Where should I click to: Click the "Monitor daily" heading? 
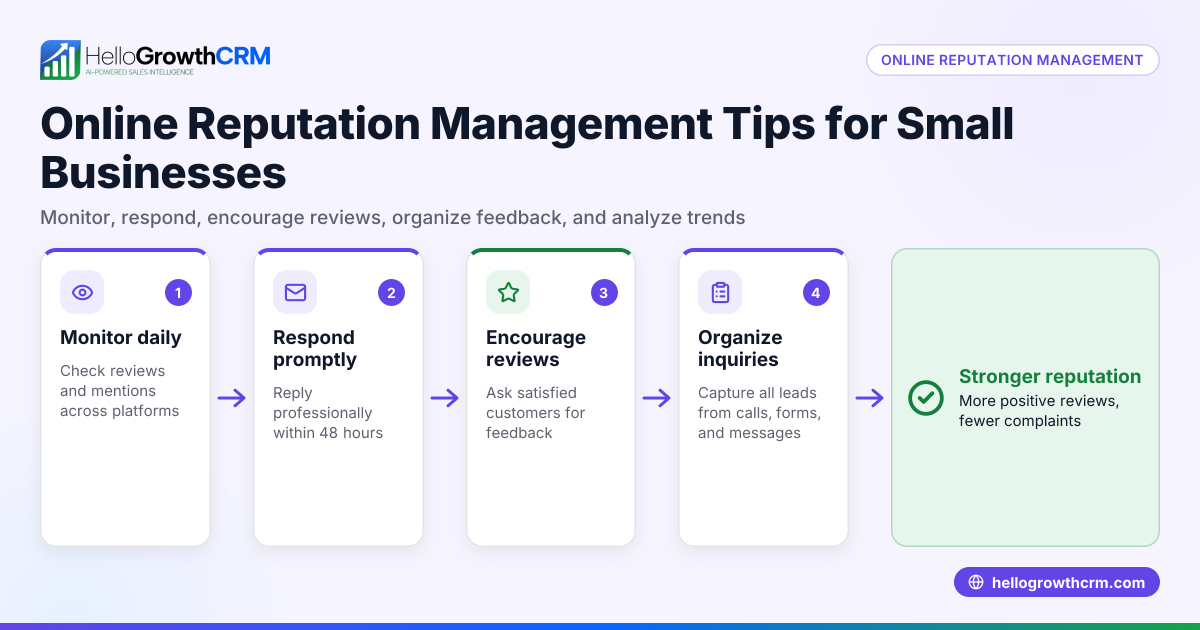[x=121, y=337]
